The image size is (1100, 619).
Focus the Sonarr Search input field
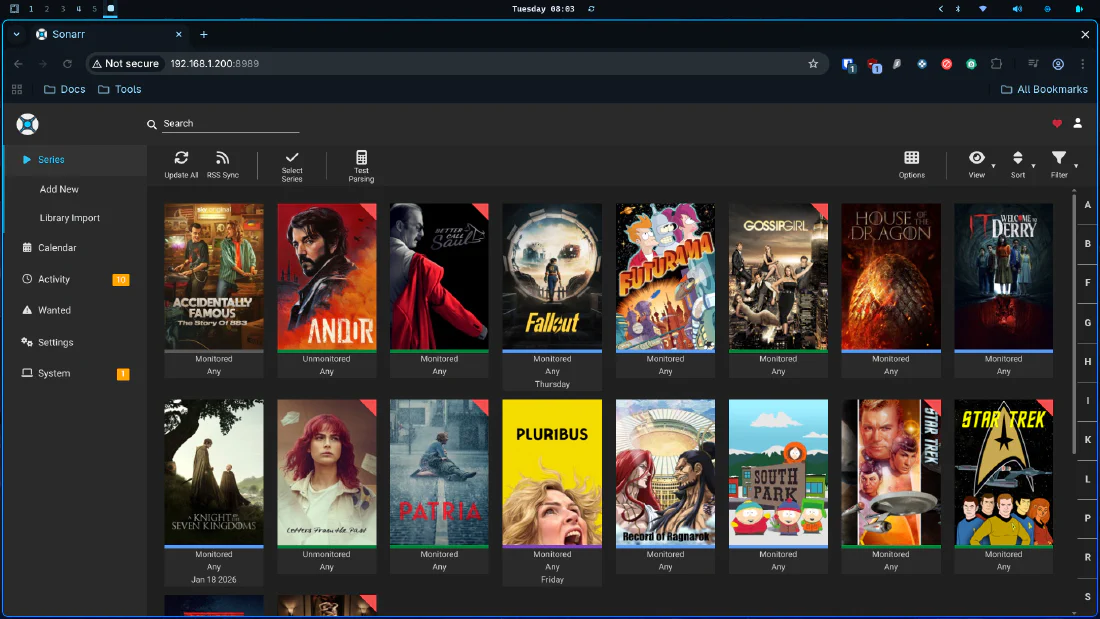click(x=231, y=124)
